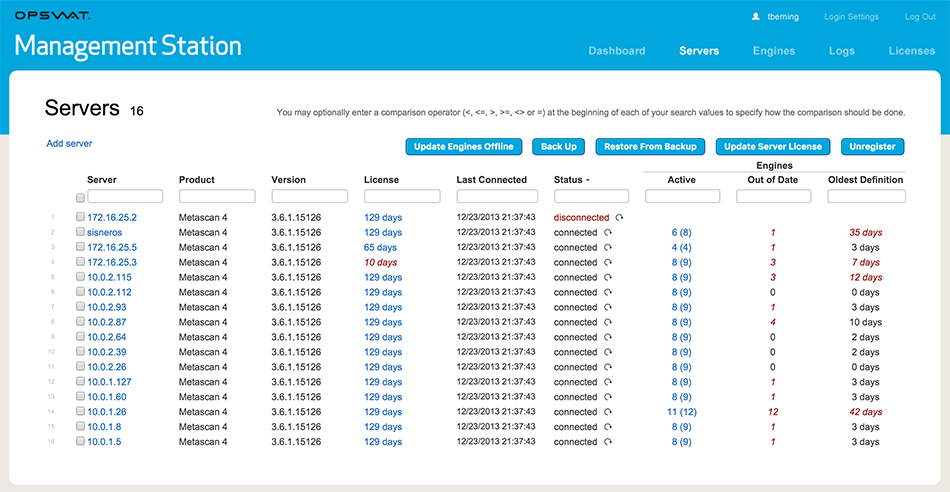
Task: Refresh status for server 10.0.1.26
Action: pos(608,412)
